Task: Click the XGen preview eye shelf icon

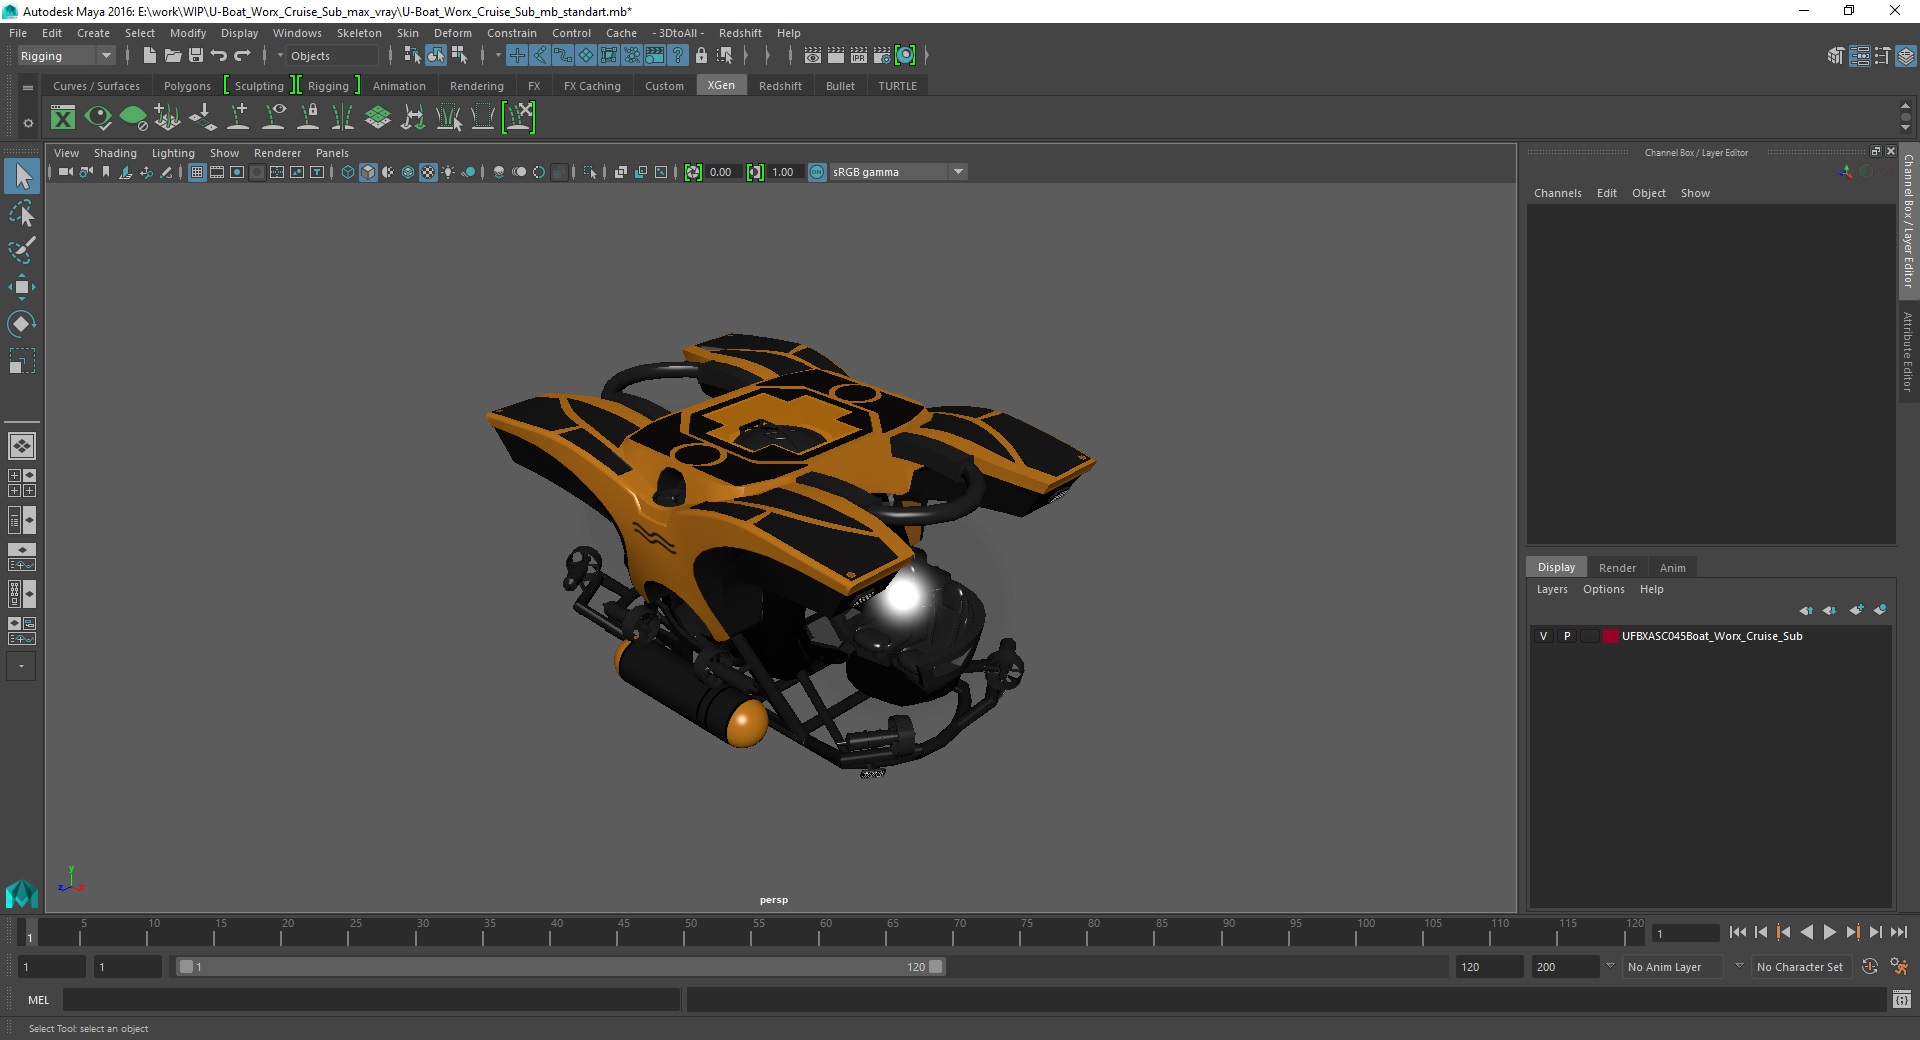Action: click(x=98, y=118)
